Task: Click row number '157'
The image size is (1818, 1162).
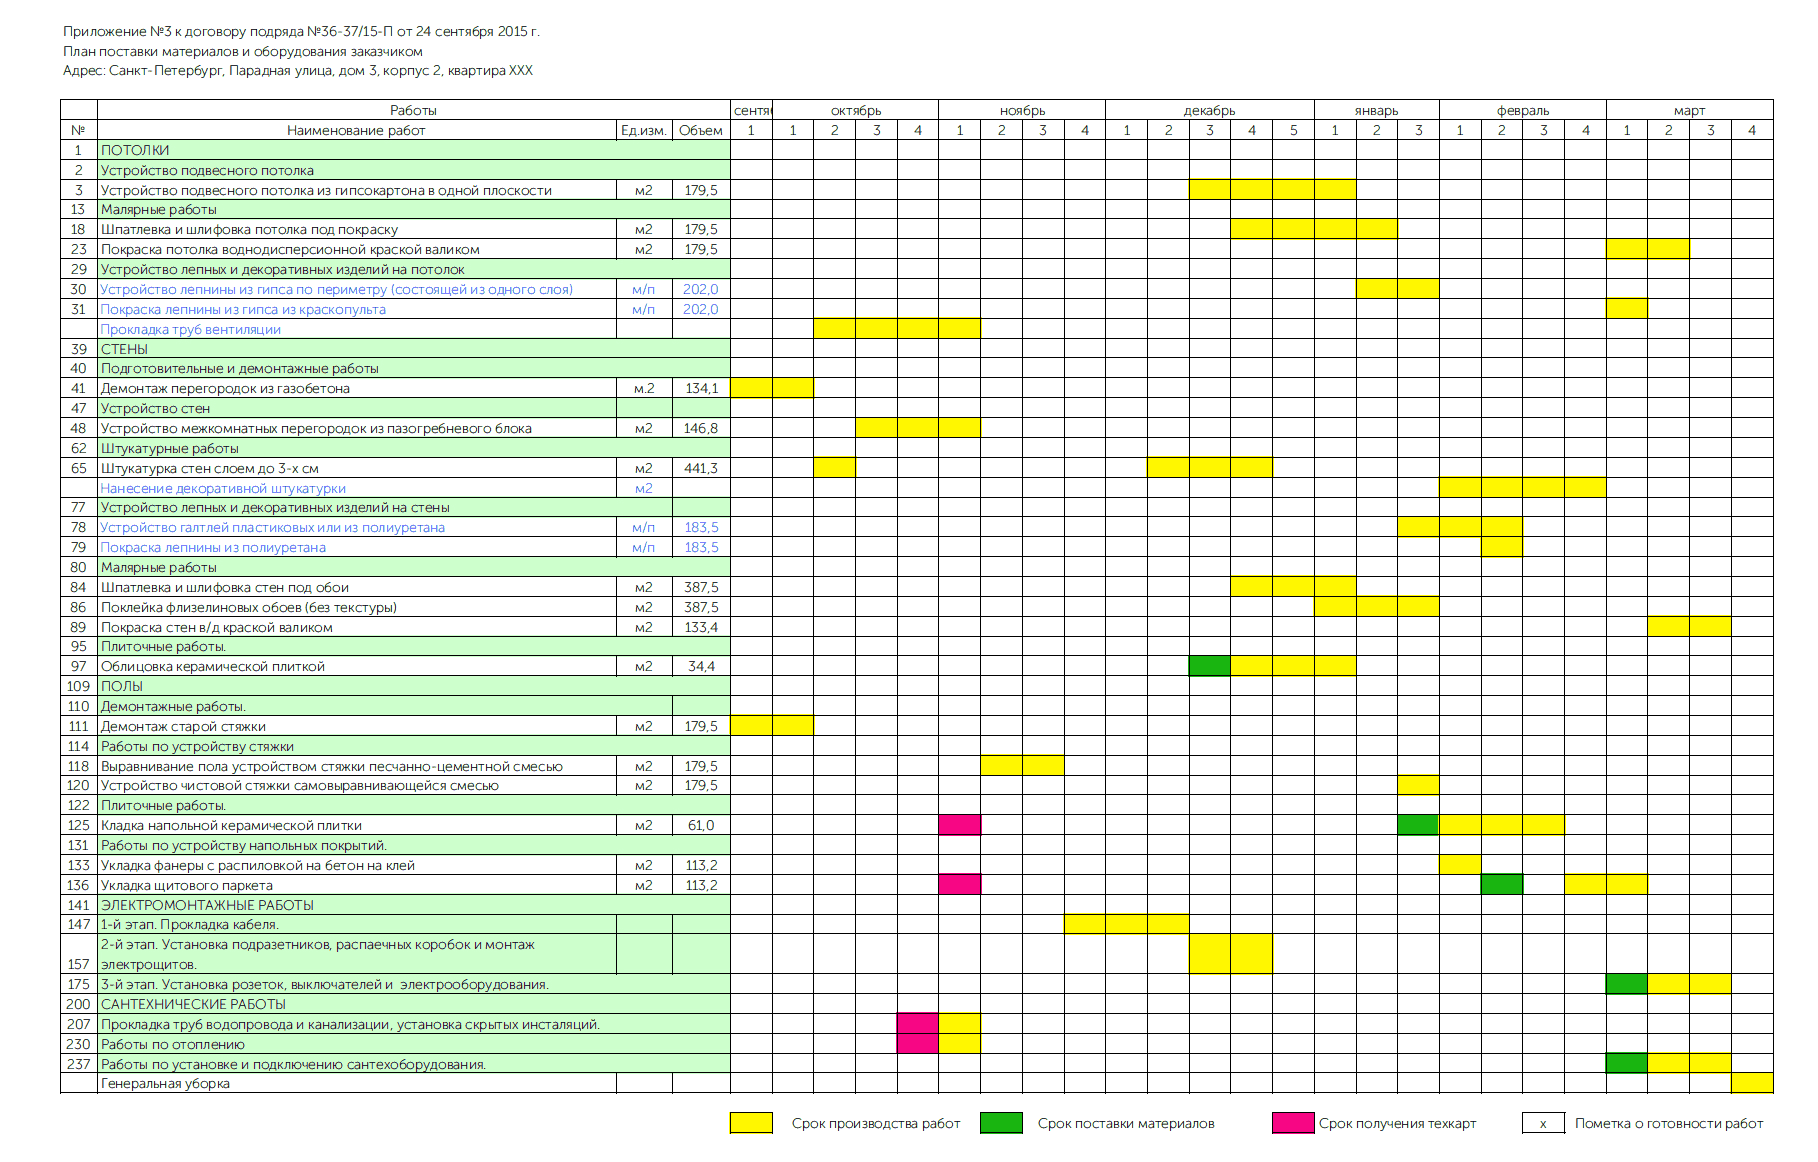Action: [78, 964]
